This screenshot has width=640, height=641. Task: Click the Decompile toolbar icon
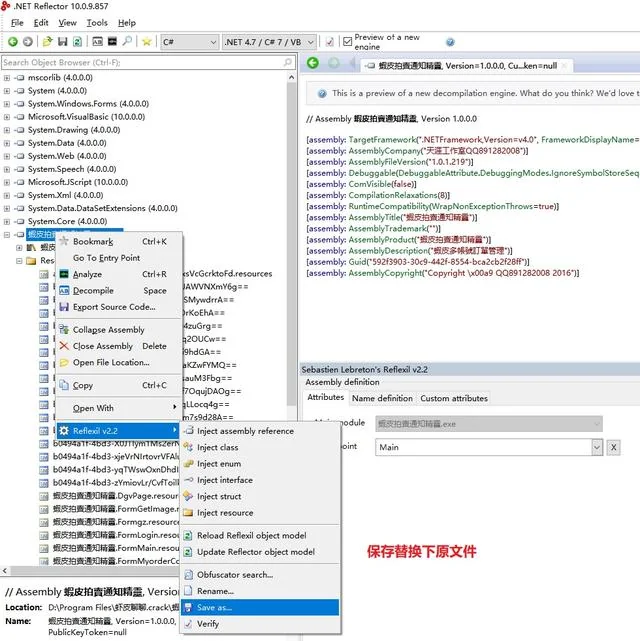pos(97,42)
